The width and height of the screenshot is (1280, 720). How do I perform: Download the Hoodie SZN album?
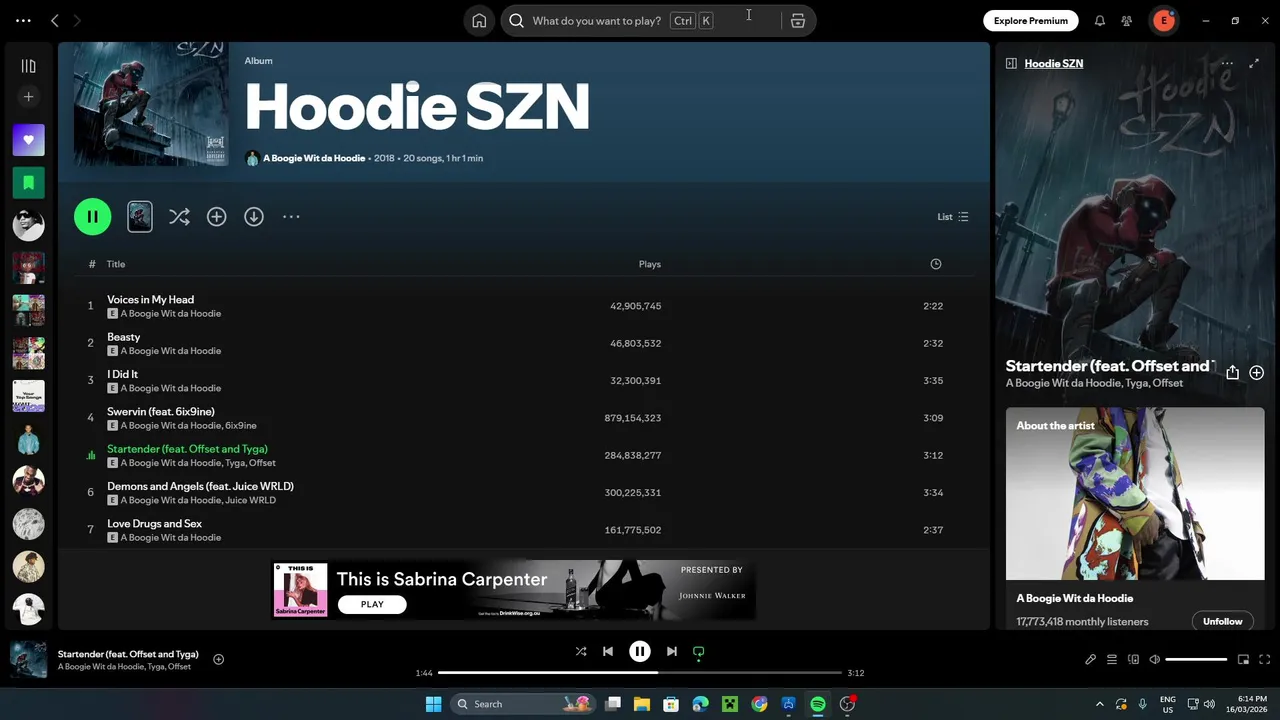point(254,216)
